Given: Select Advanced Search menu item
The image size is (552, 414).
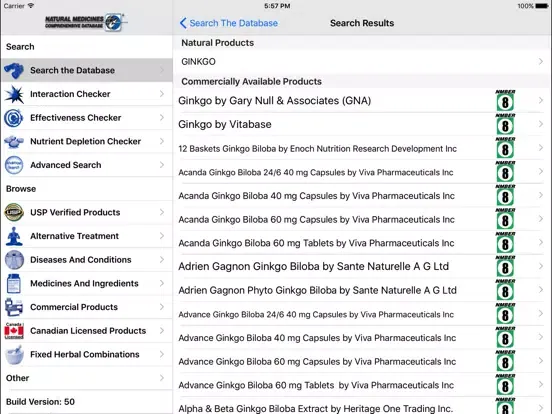Looking at the screenshot, I should [x=87, y=165].
